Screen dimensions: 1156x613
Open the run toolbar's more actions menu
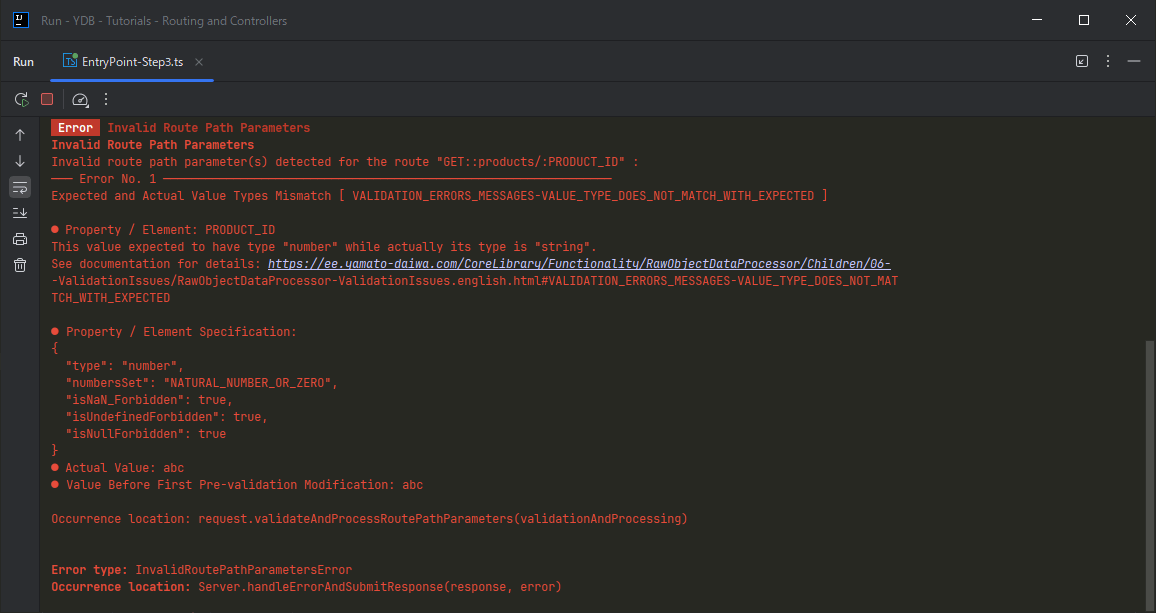106,99
